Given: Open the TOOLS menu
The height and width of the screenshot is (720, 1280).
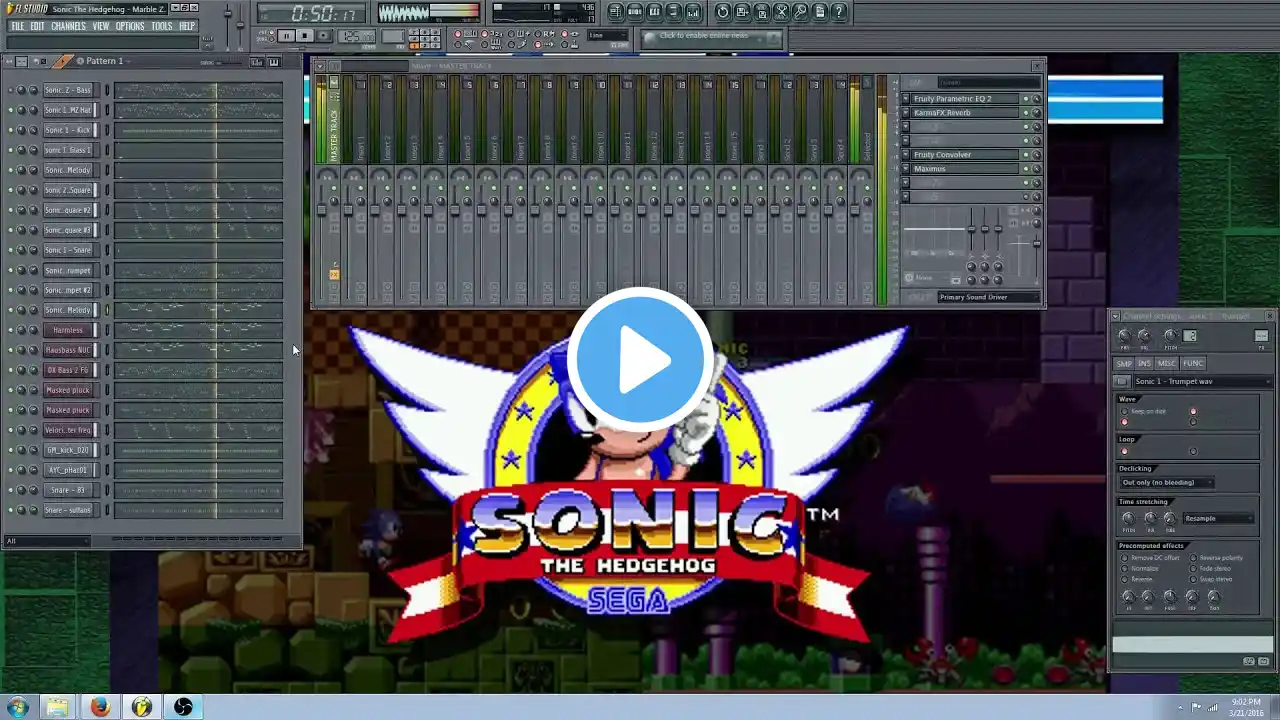Looking at the screenshot, I should tap(162, 26).
